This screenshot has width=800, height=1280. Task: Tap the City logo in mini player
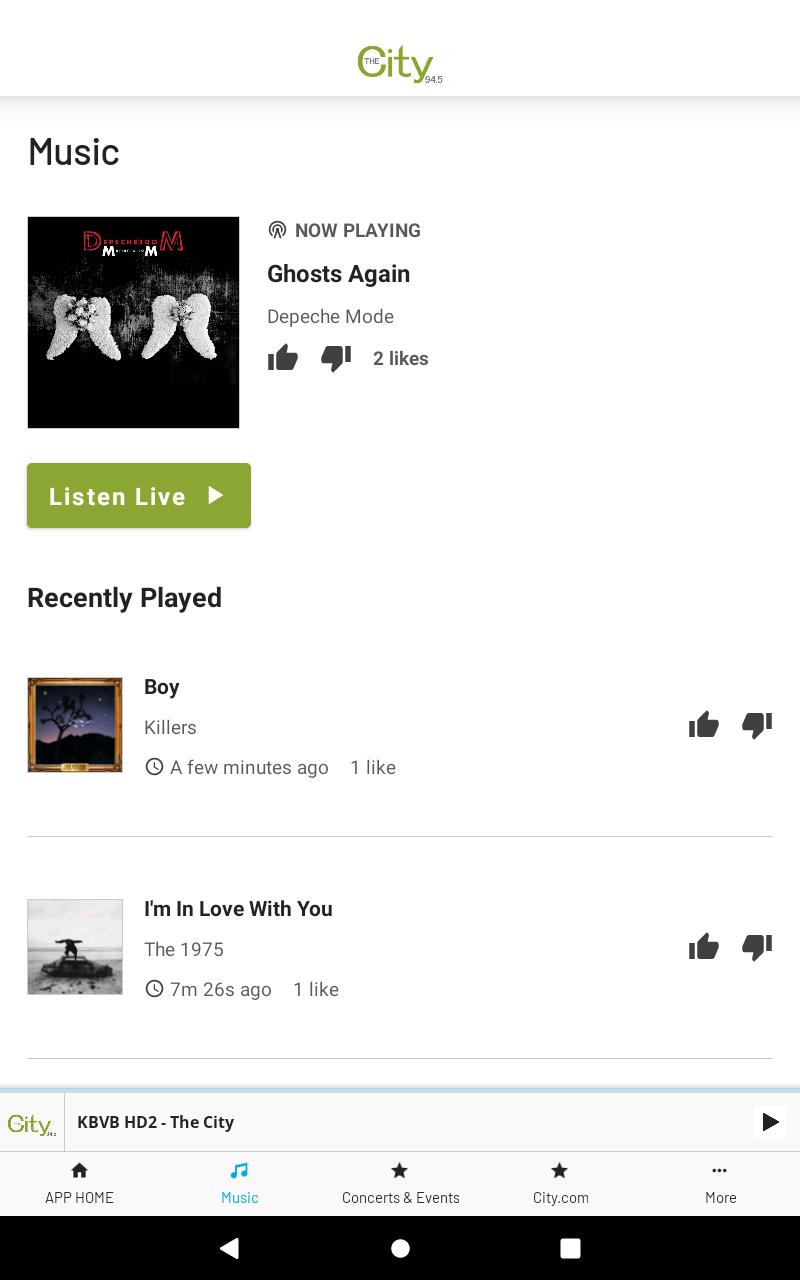pyautogui.click(x=32, y=1123)
